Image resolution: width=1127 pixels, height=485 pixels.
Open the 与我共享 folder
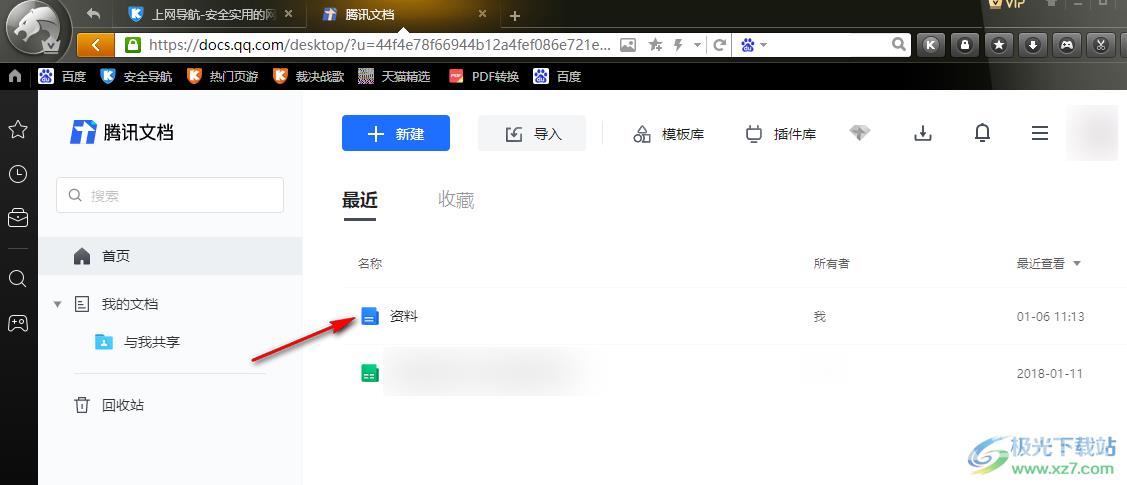[x=137, y=342]
